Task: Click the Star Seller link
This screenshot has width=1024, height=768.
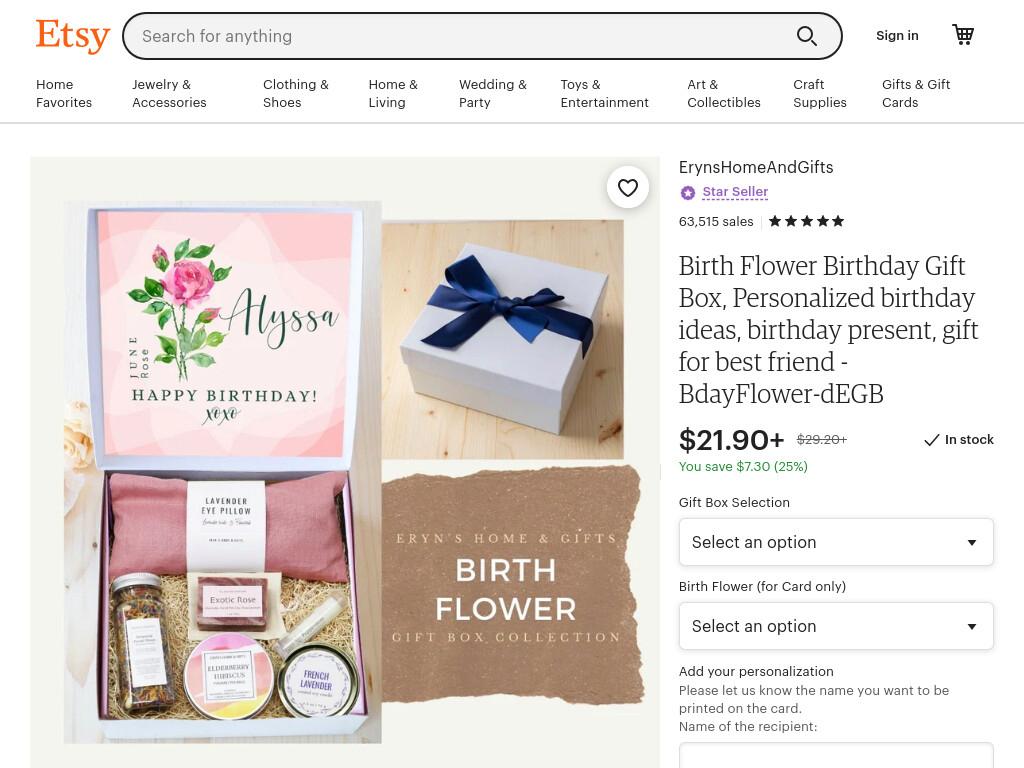Action: pos(735,192)
